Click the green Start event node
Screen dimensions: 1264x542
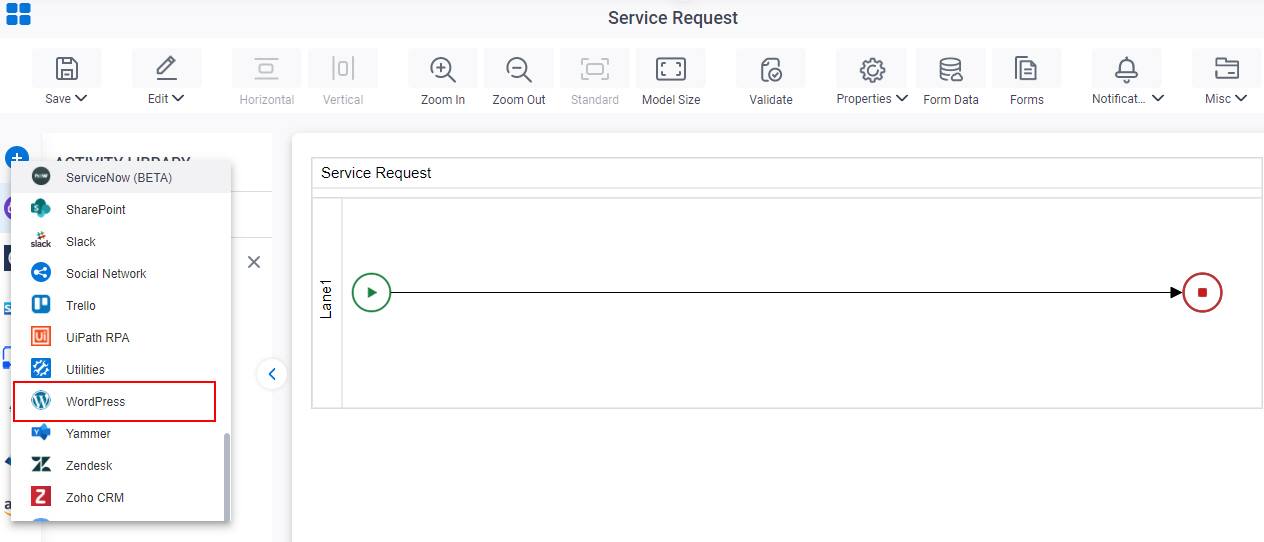371,293
